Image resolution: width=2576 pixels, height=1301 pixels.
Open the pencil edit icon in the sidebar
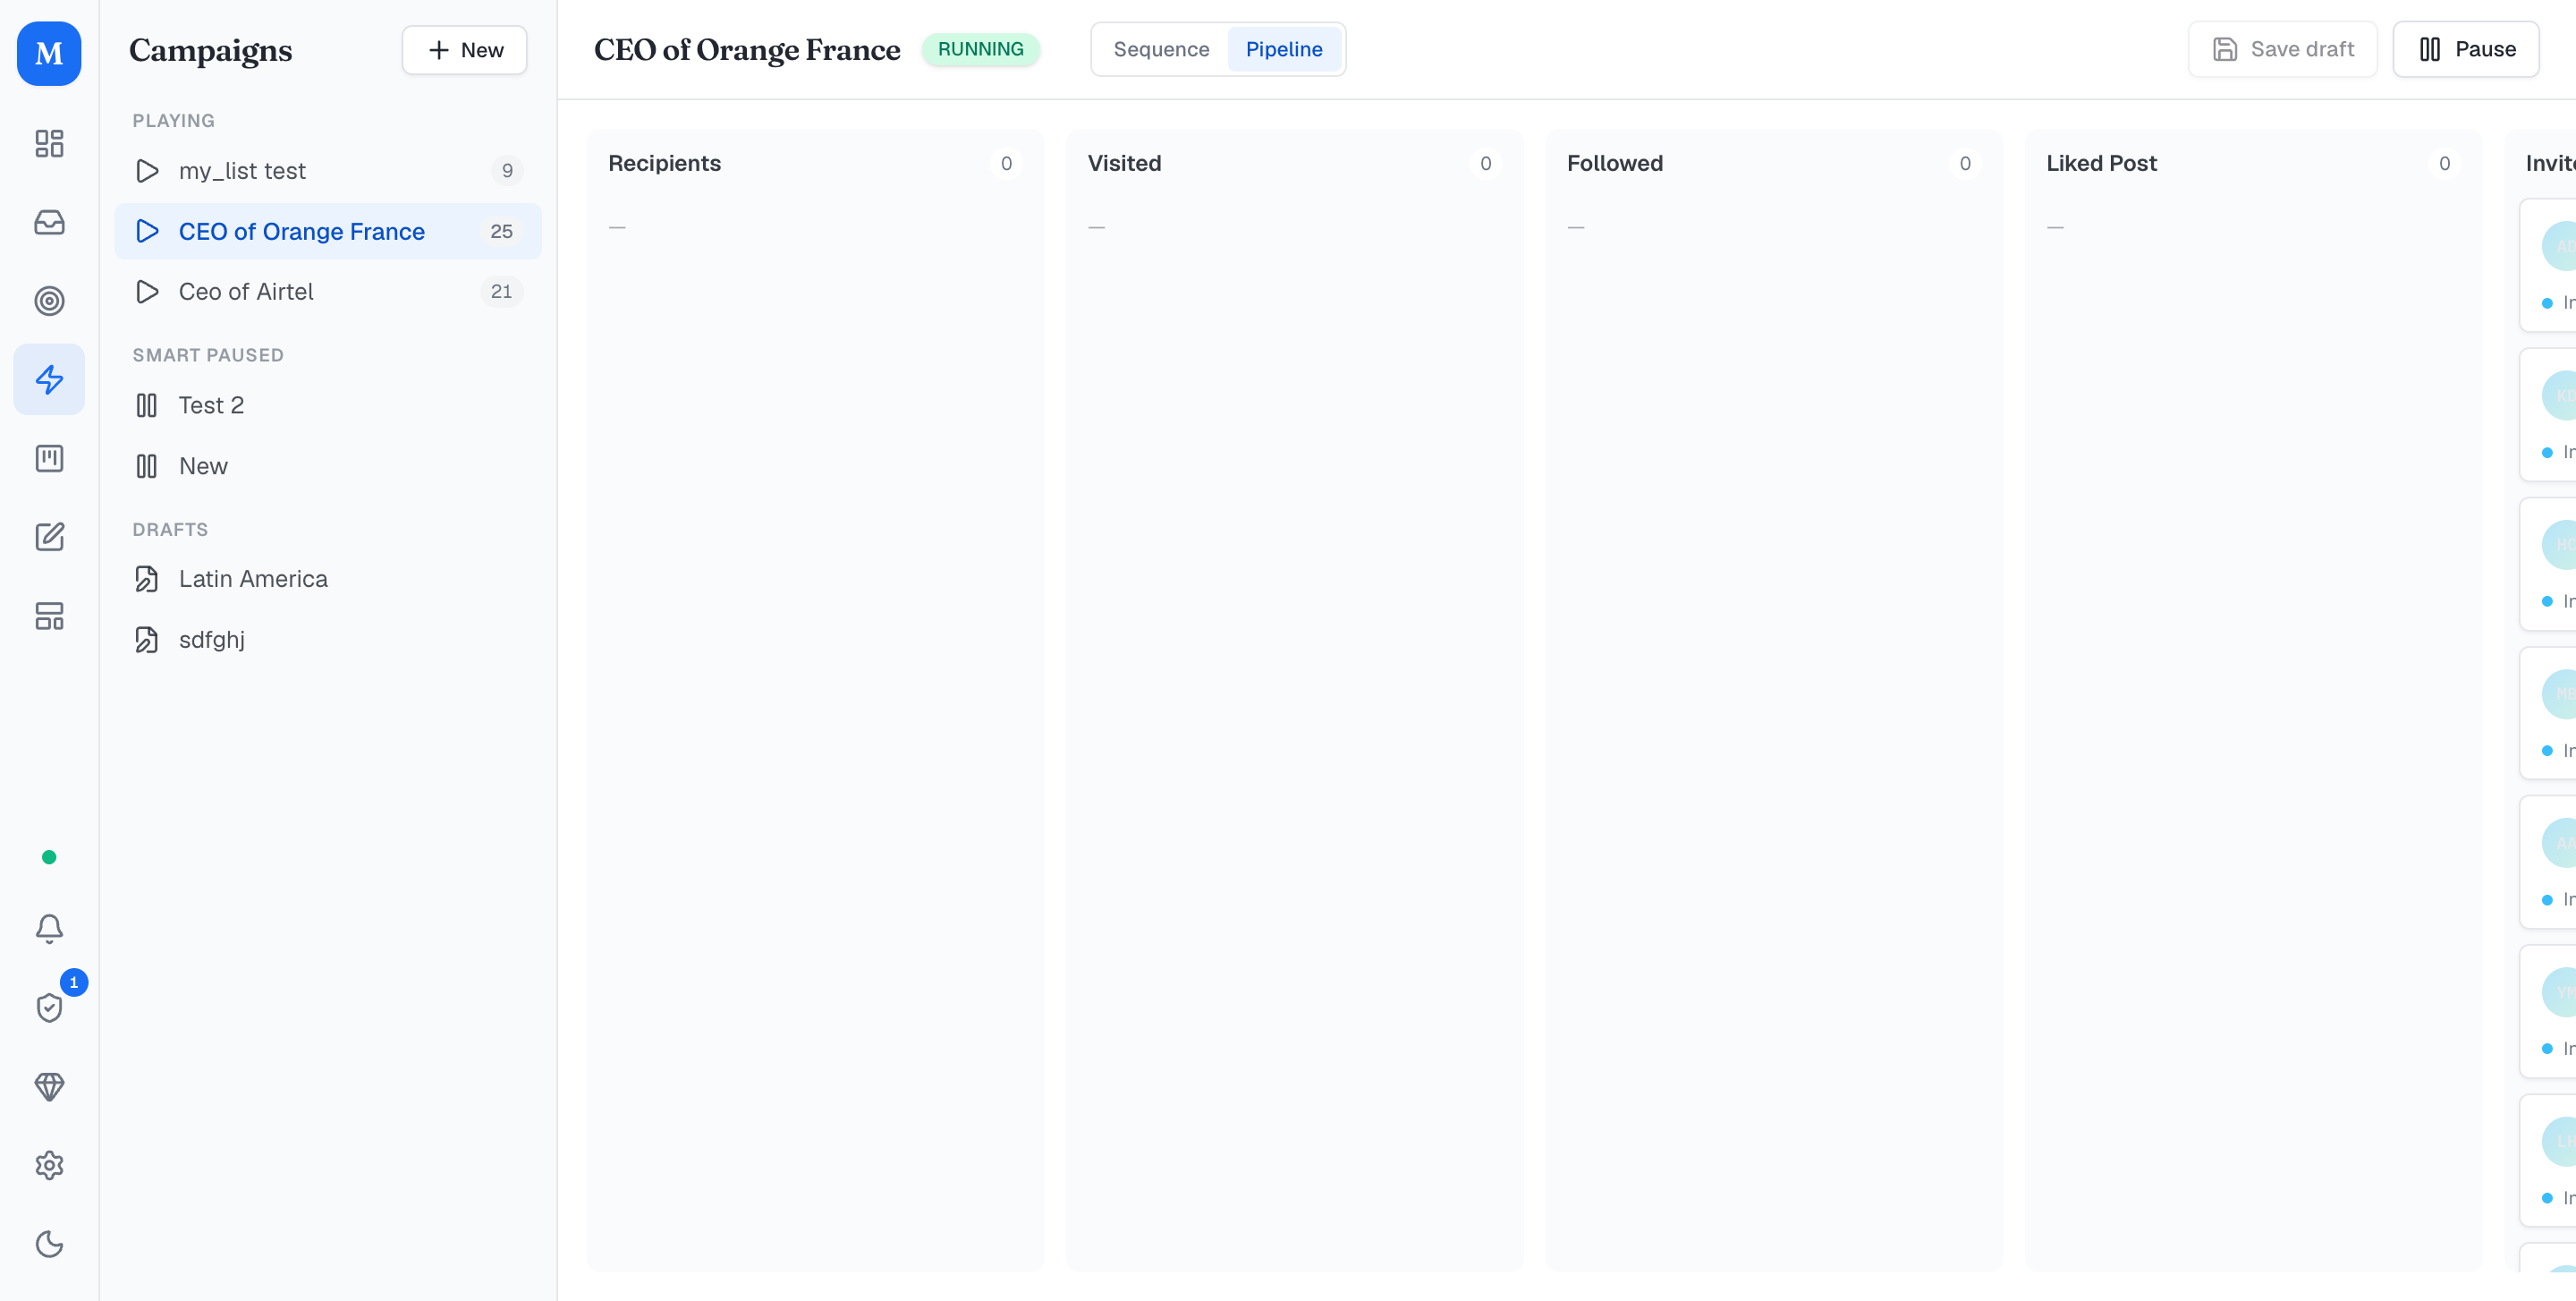49,537
